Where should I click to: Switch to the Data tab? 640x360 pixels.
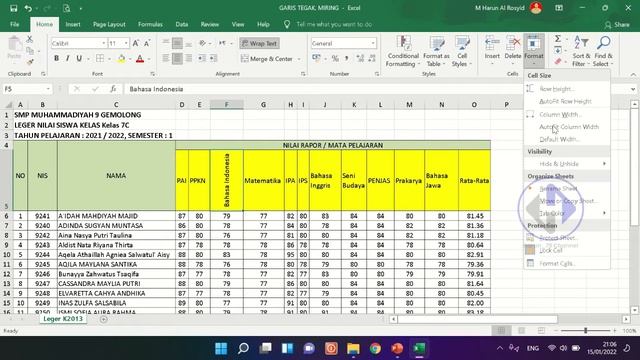click(x=182, y=24)
